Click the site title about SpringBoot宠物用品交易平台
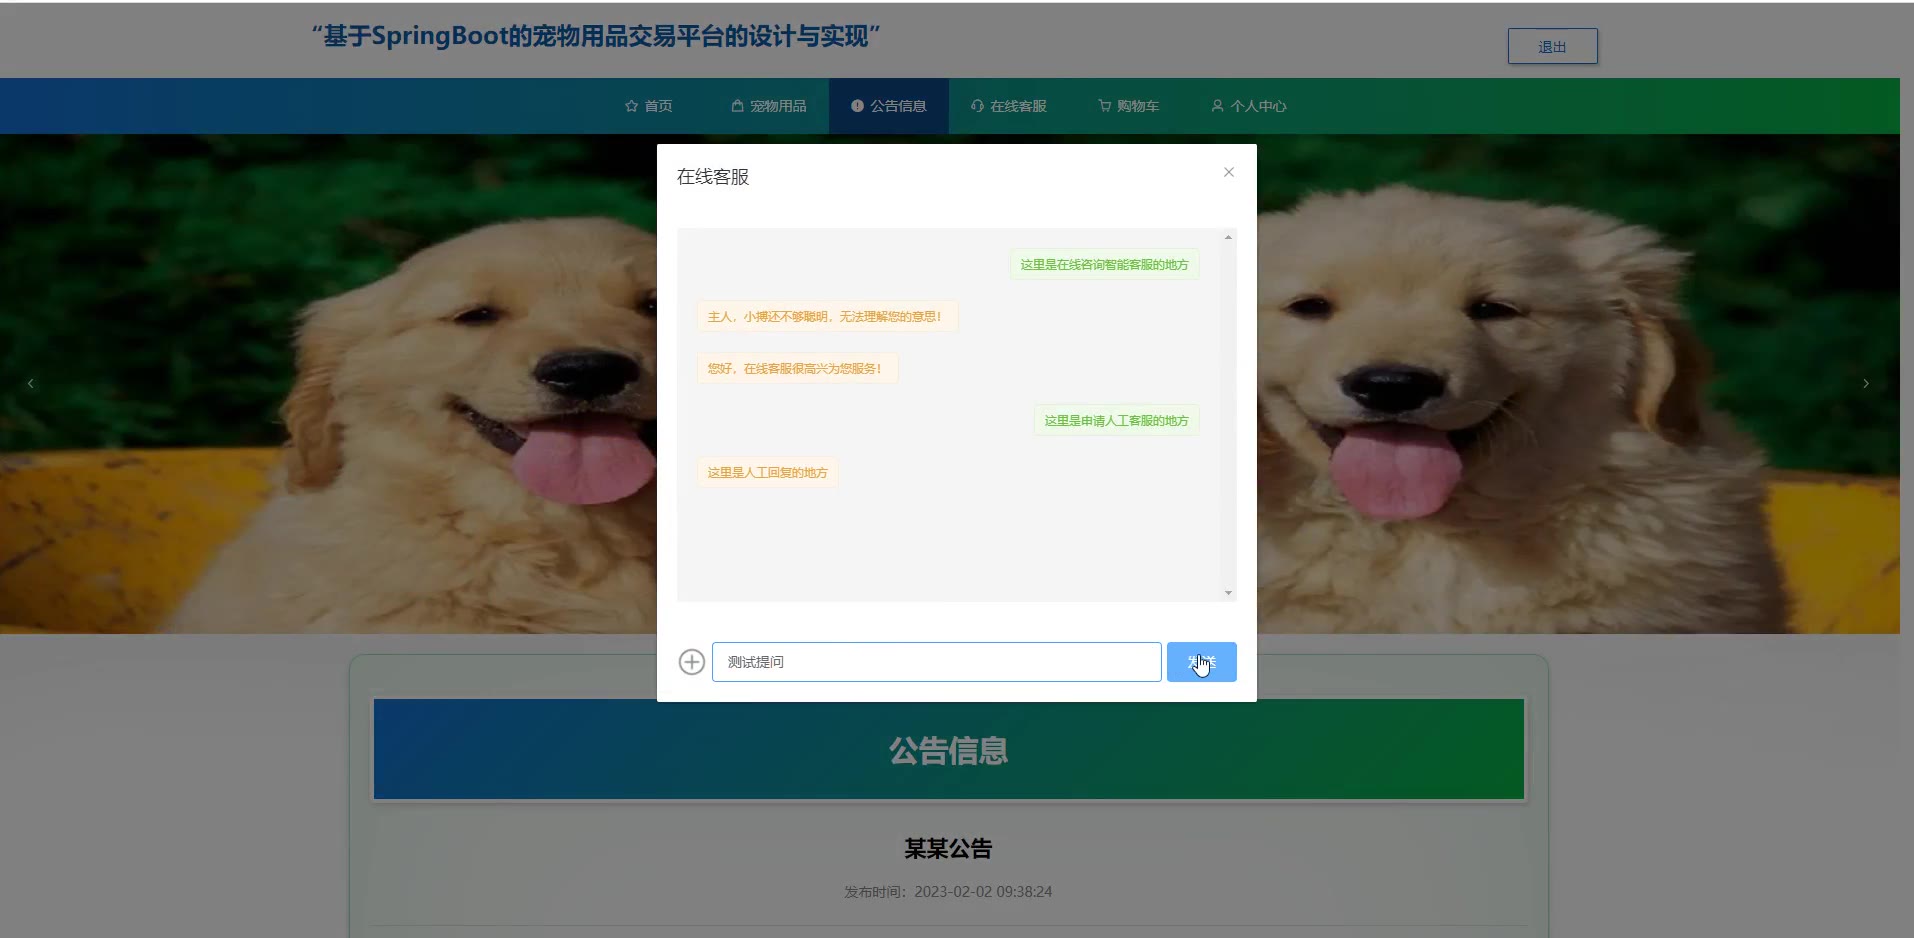Viewport: 1914px width, 938px height. [596, 37]
